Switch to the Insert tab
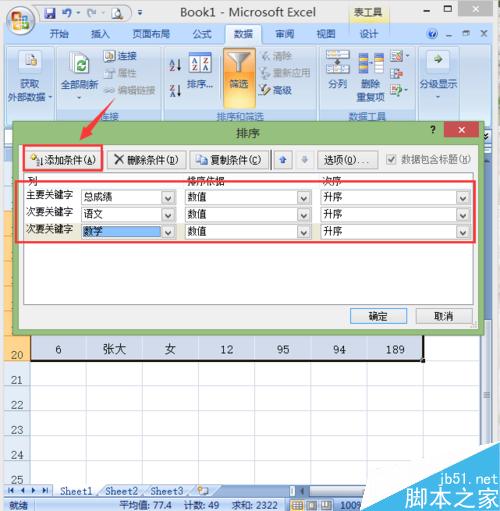This screenshot has width=500, height=511. click(x=100, y=34)
